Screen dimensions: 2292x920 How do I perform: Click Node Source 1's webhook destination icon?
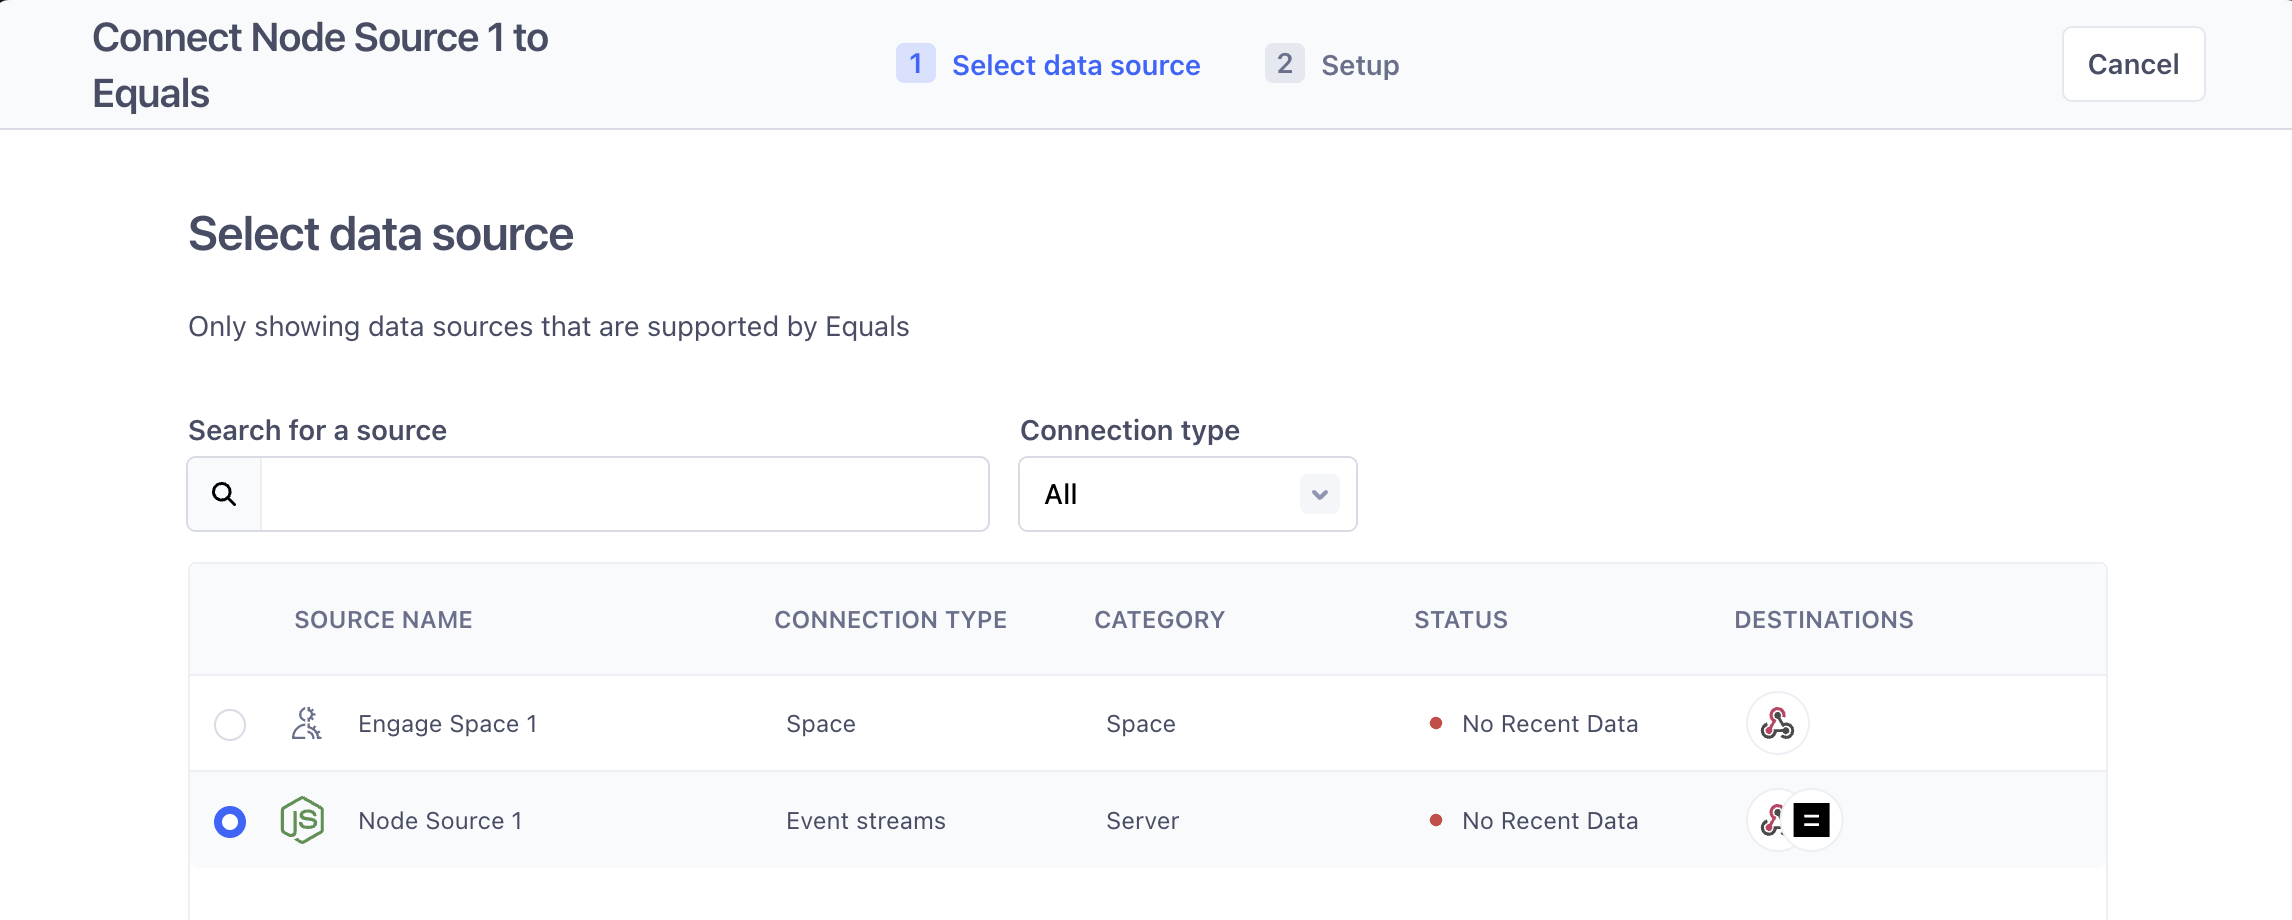click(x=1771, y=820)
